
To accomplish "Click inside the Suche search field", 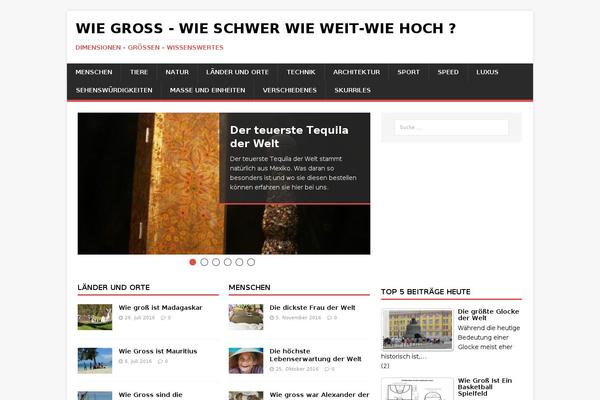I will click(x=452, y=127).
